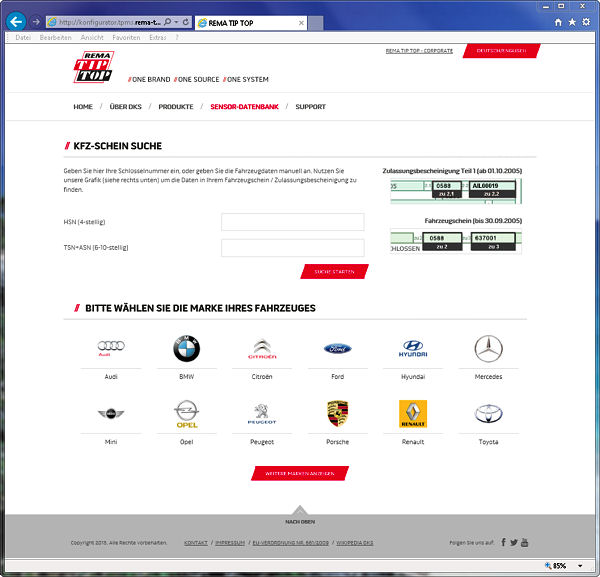Click the Hyundai brand name label
This screenshot has height=577, width=600.
[x=413, y=377]
